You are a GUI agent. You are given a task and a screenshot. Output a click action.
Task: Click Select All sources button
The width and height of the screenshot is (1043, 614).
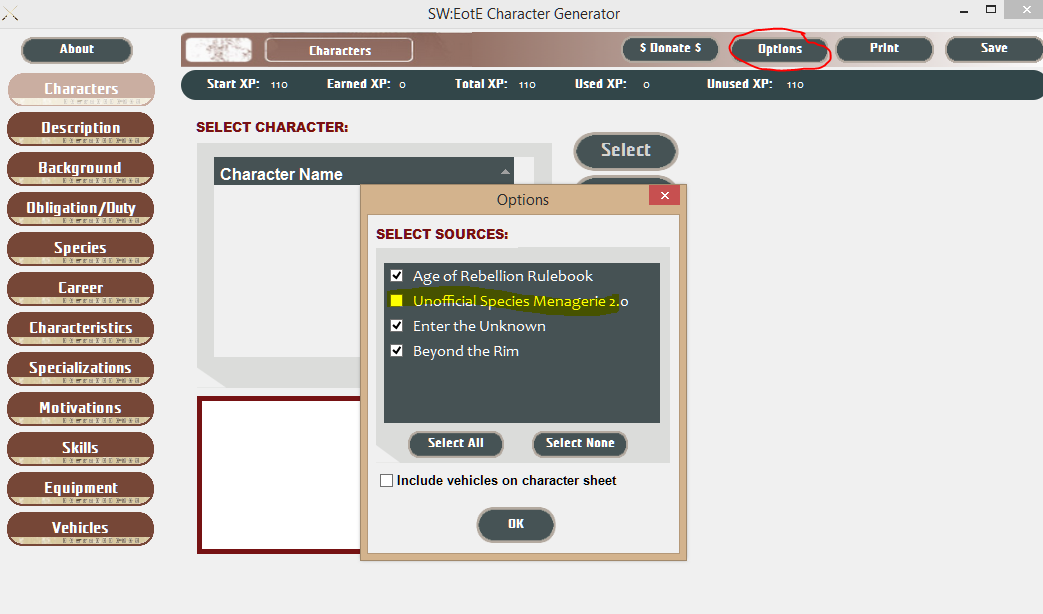[x=456, y=444]
